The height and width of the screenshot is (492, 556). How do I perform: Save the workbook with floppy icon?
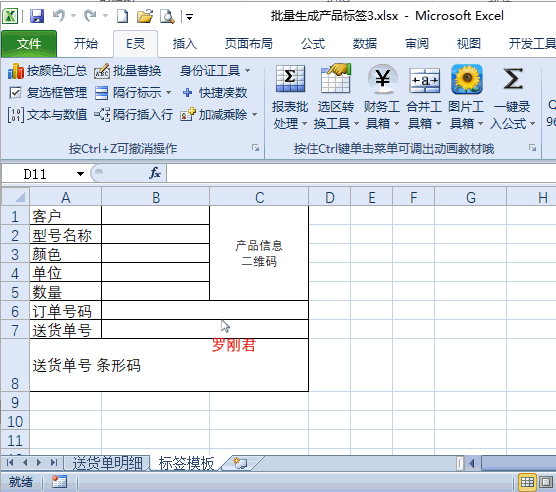pos(37,16)
